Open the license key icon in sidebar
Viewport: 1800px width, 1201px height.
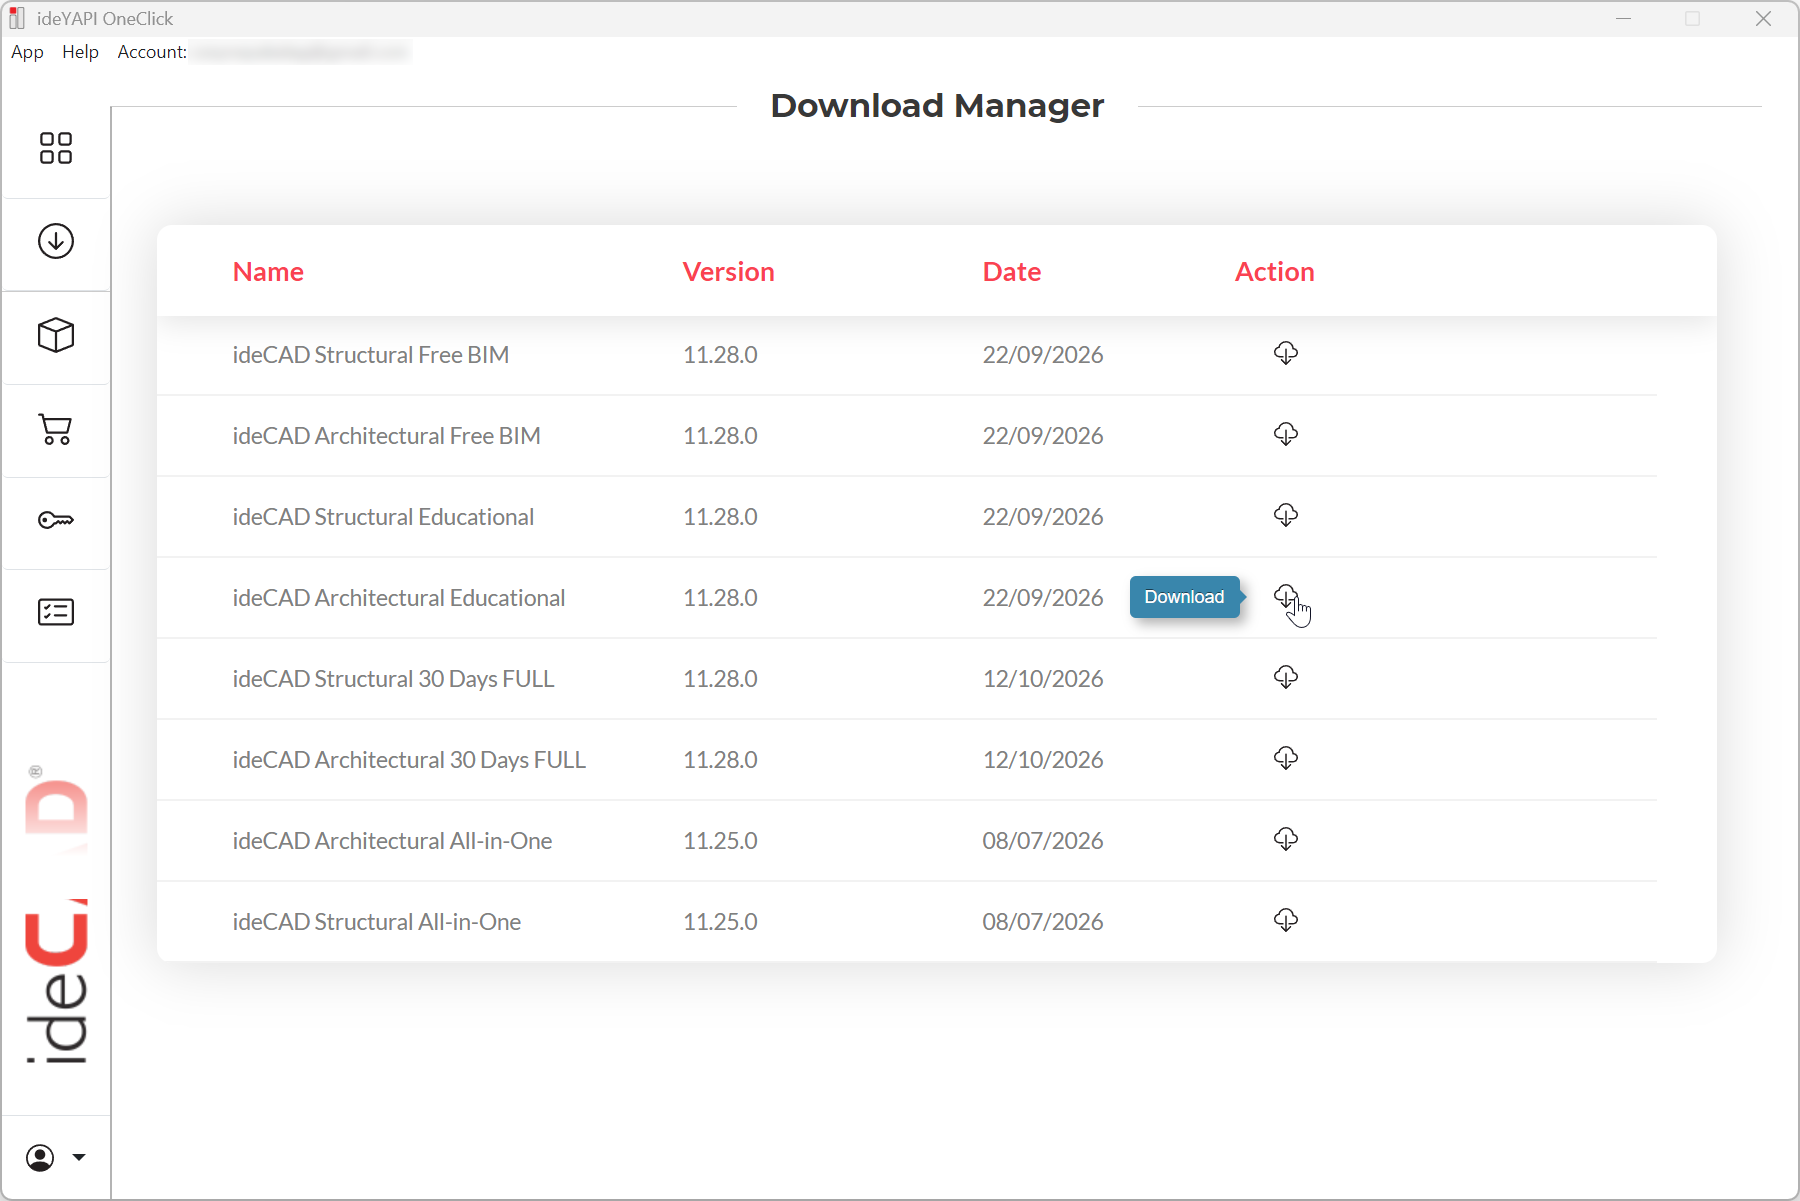click(x=56, y=520)
